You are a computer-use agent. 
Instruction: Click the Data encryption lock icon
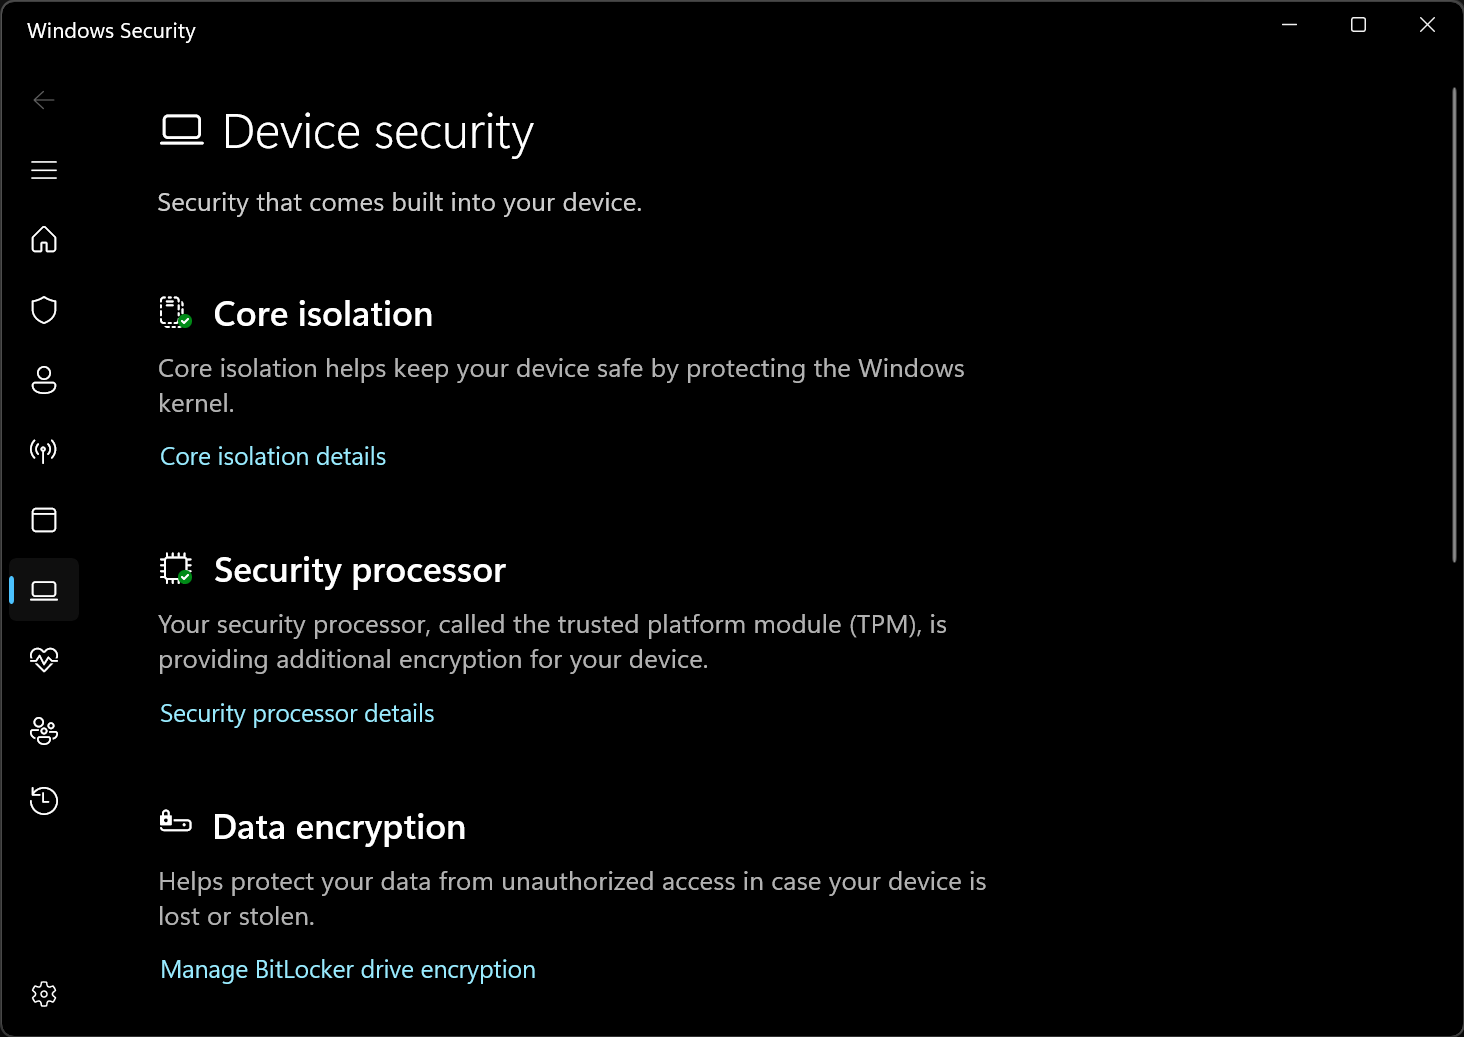175,822
